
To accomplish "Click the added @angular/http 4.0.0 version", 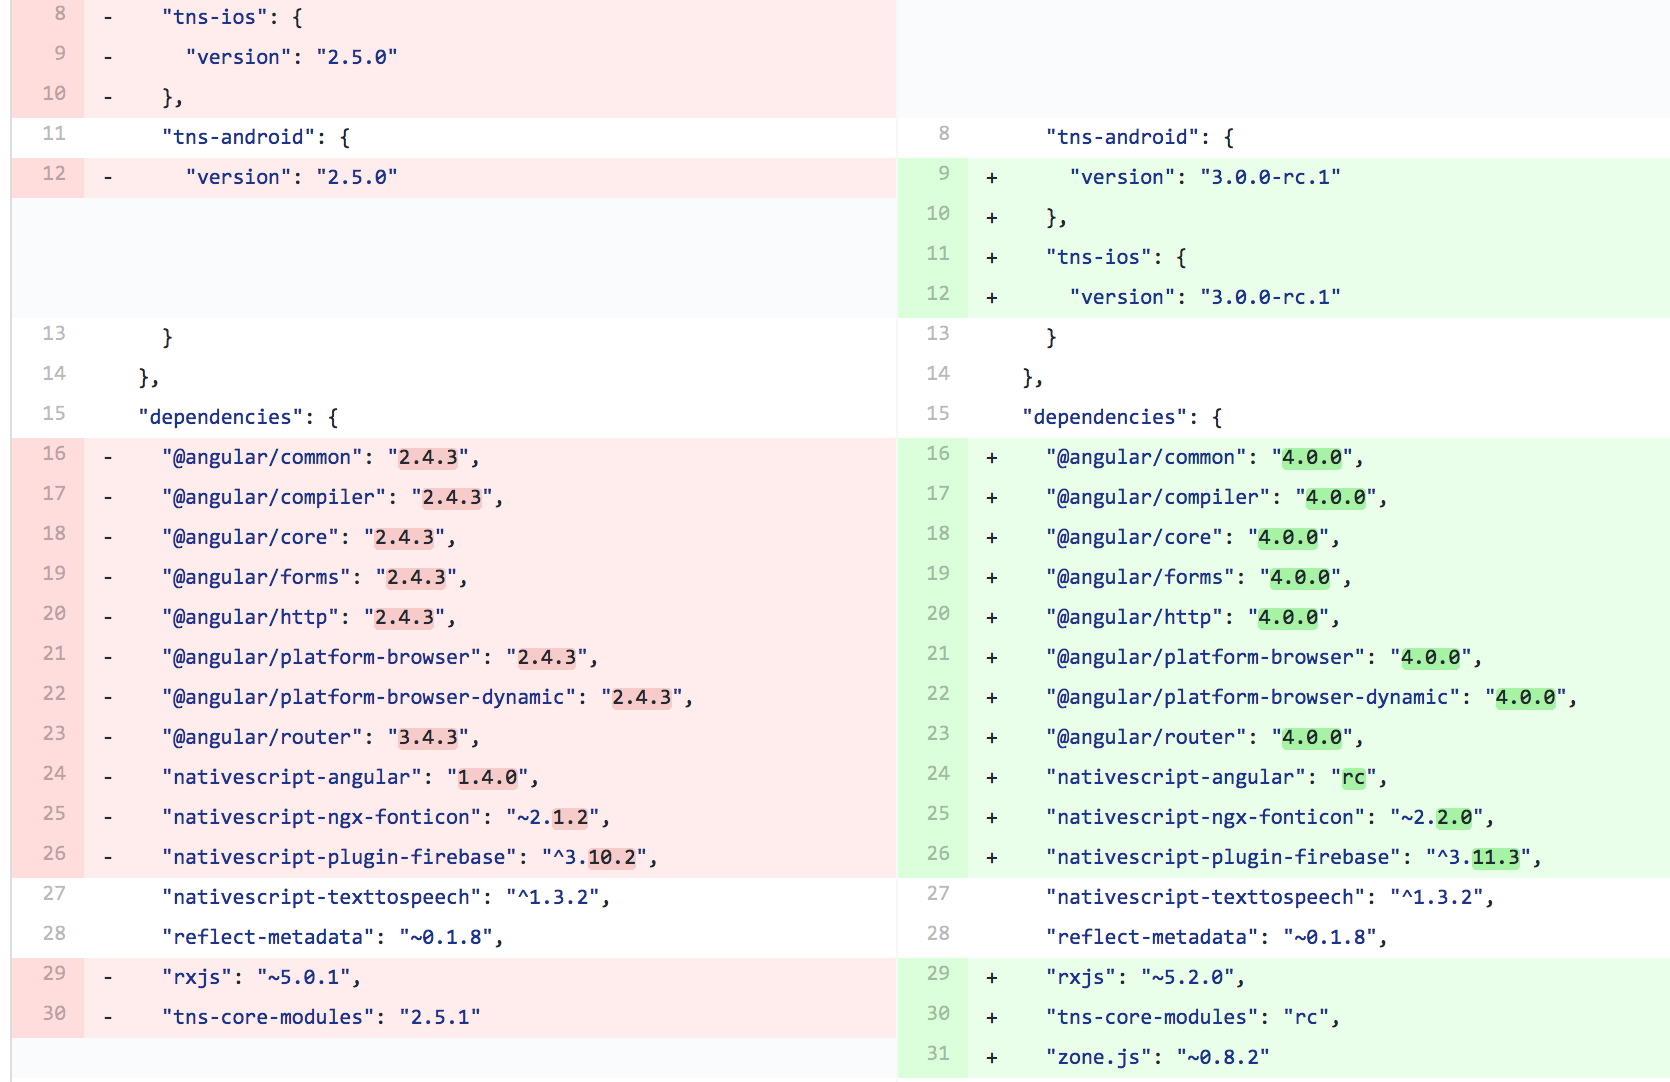I will pos(1288,618).
